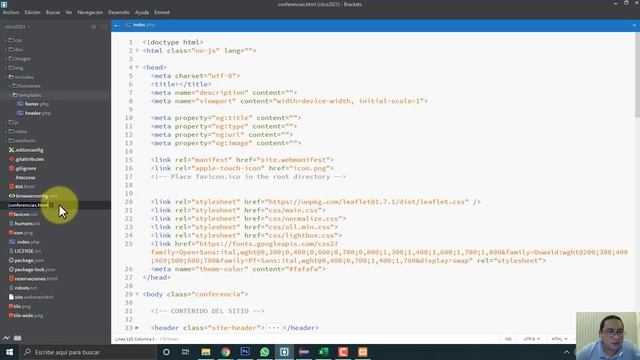
Task: Open the Ver menu
Action: (x=69, y=12)
